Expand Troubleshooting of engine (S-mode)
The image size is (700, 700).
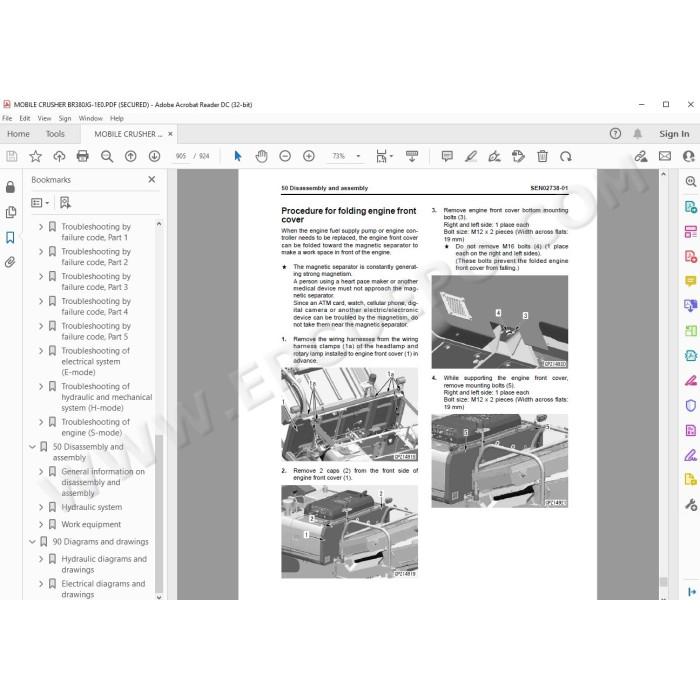click(41, 422)
